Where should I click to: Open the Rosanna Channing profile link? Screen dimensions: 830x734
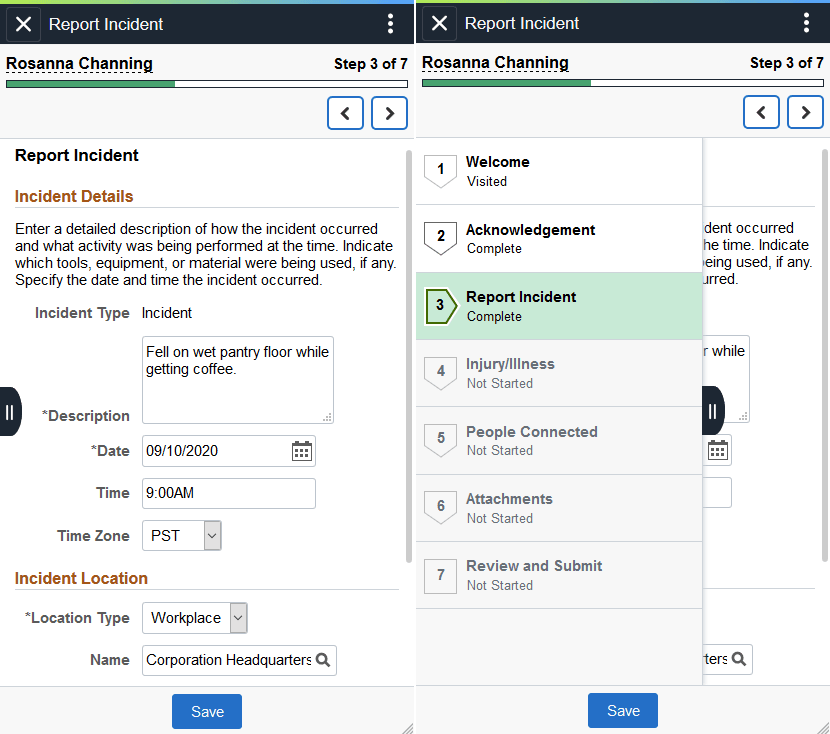(78, 63)
